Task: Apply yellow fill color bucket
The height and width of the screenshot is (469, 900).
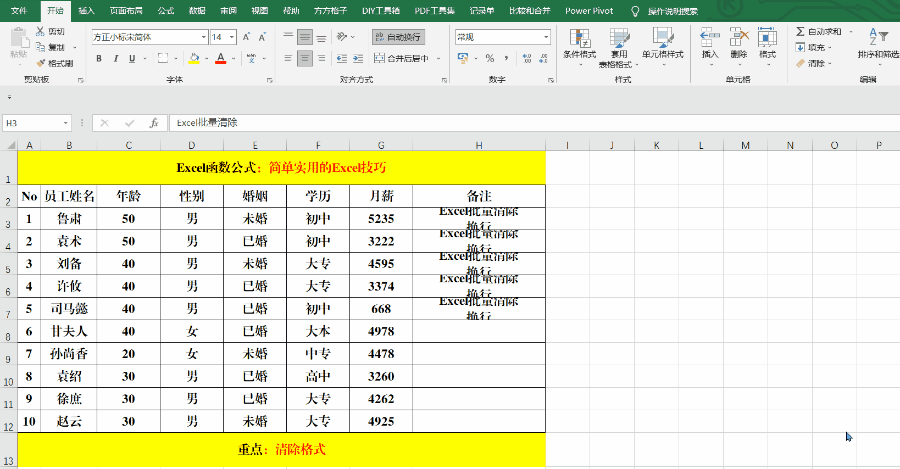Action: (x=194, y=58)
